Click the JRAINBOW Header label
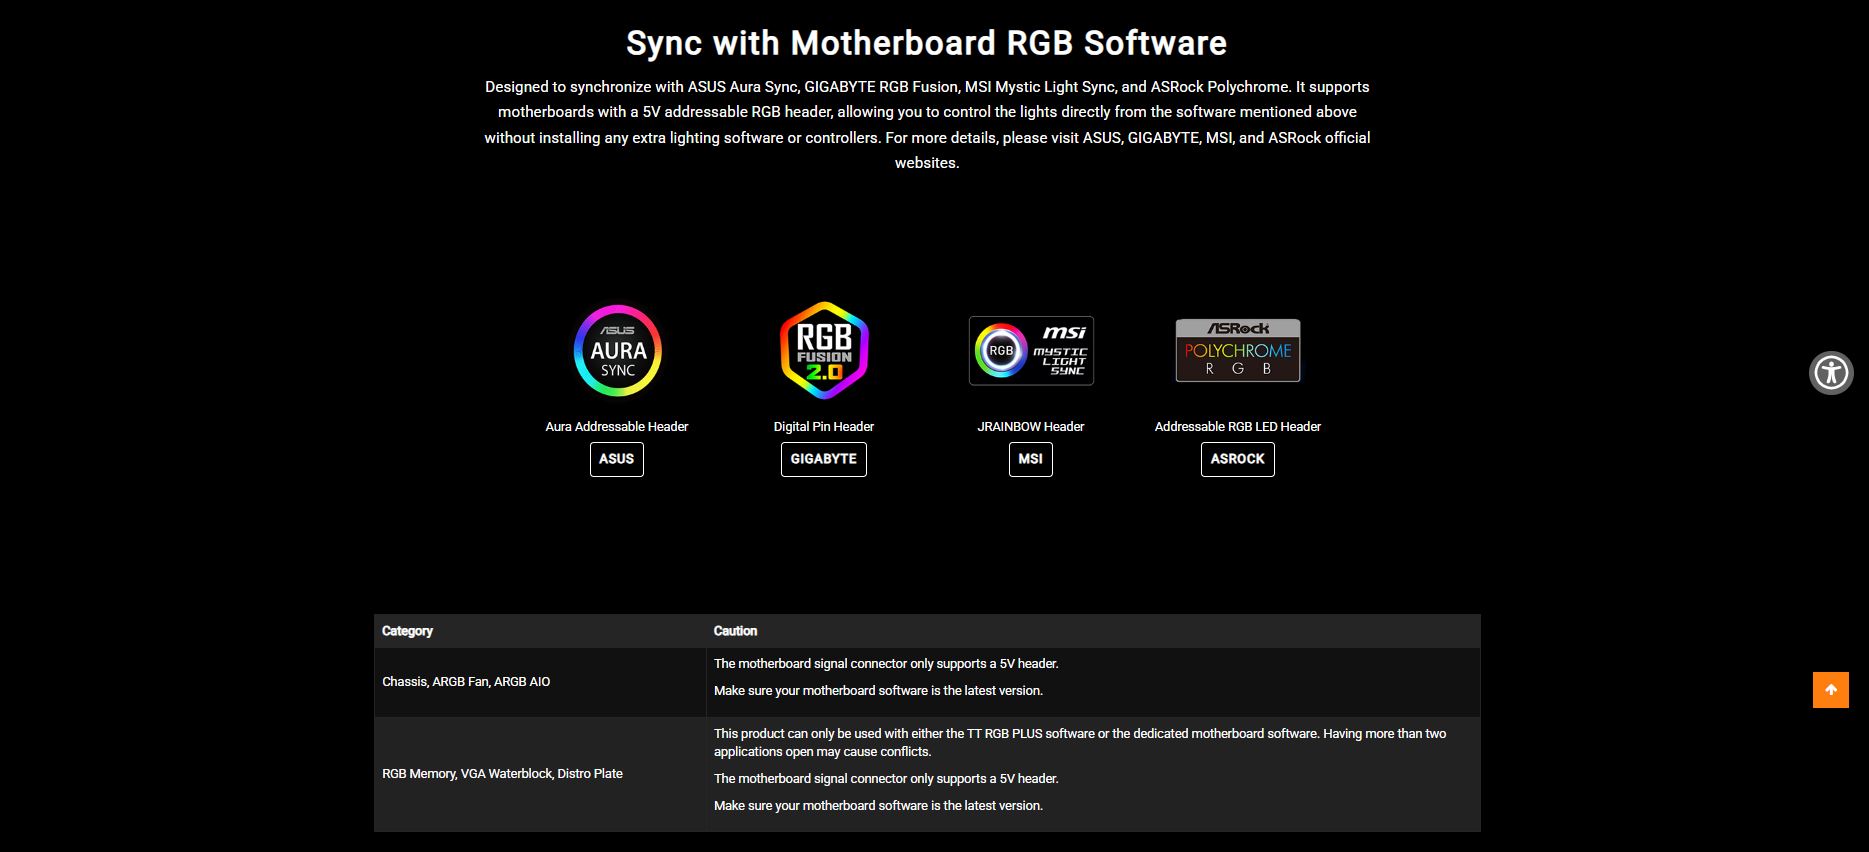This screenshot has height=852, width=1869. pyautogui.click(x=1031, y=426)
